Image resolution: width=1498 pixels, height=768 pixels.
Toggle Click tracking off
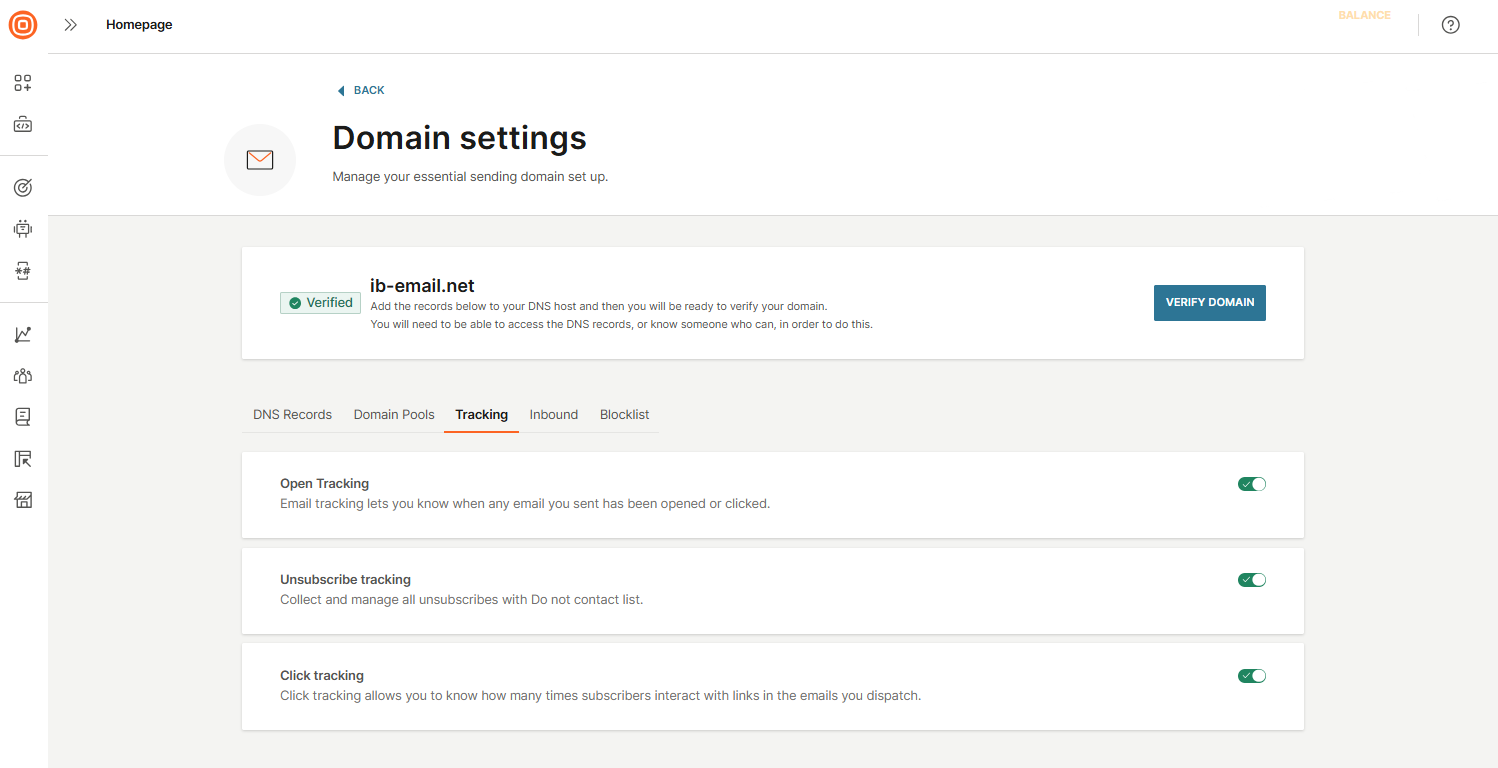(1252, 676)
